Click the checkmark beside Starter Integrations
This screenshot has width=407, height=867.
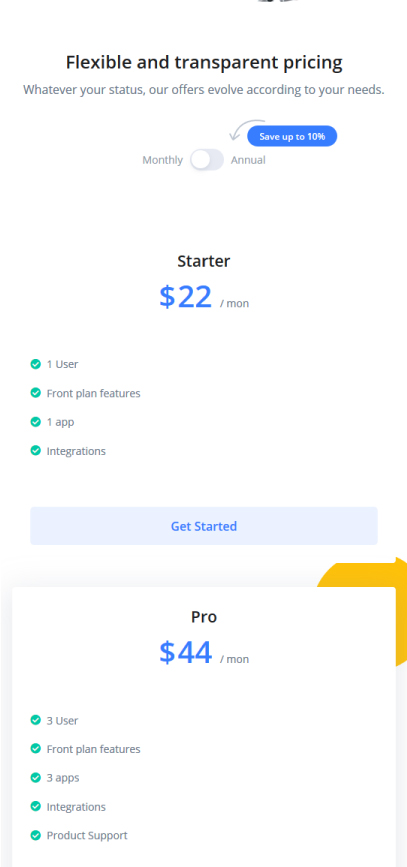35,450
